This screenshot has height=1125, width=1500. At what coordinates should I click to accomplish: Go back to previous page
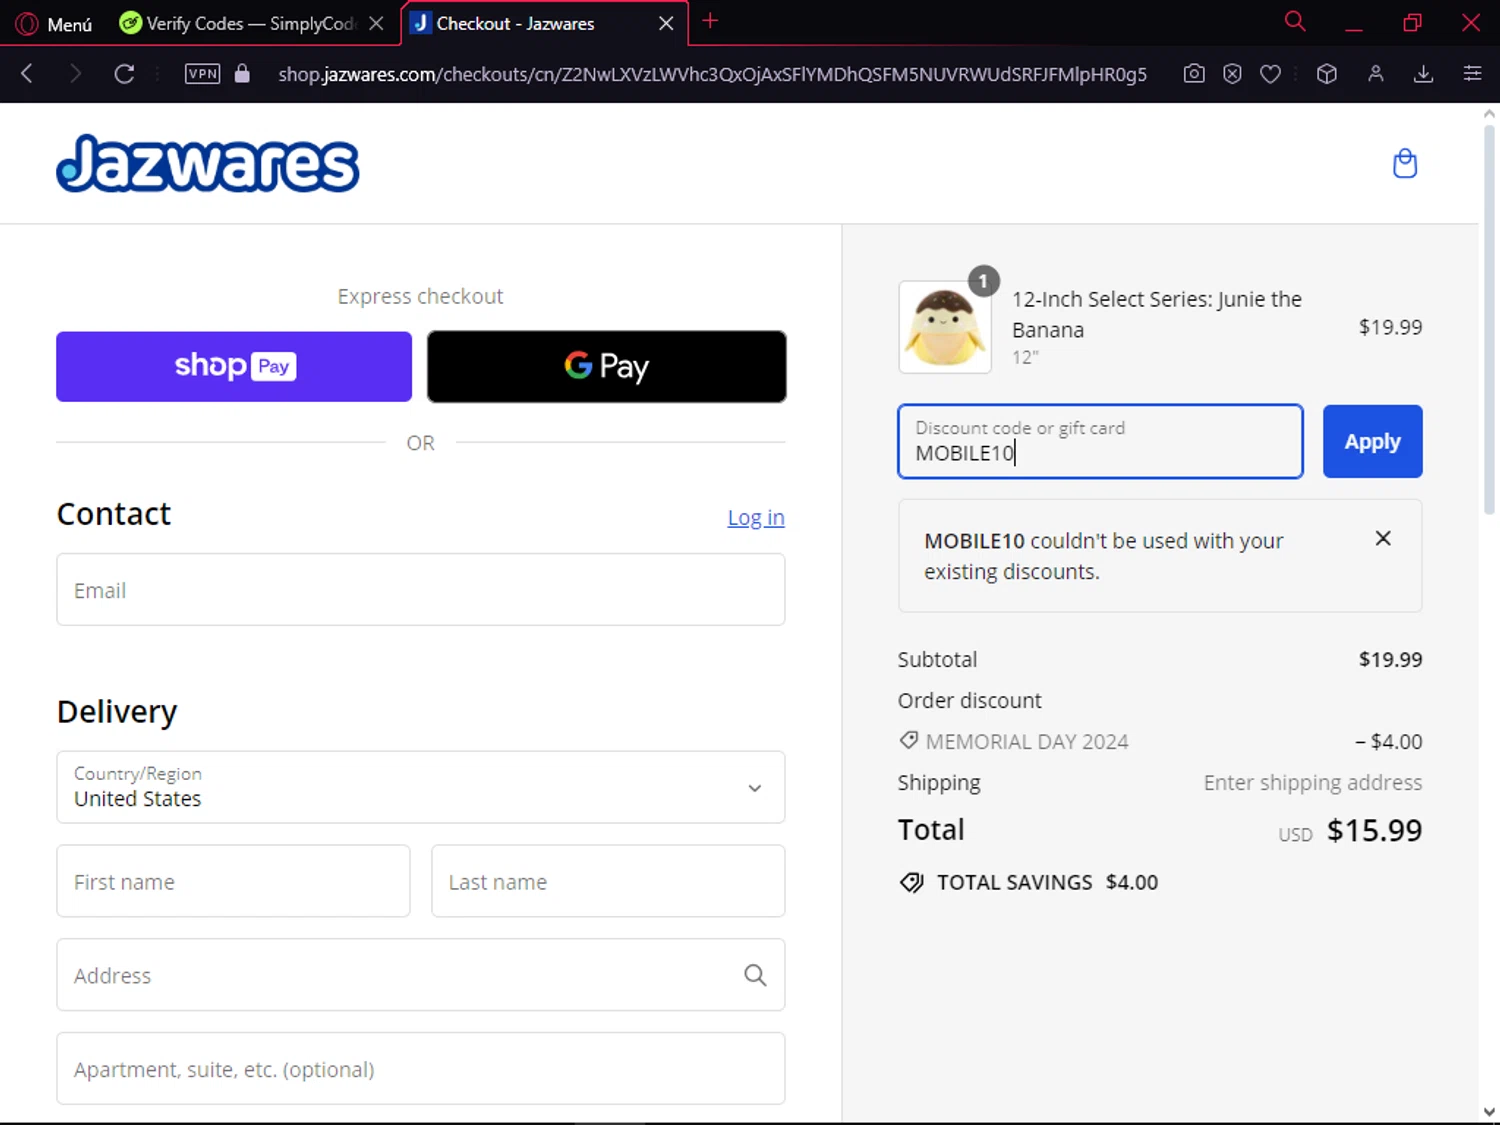[27, 73]
